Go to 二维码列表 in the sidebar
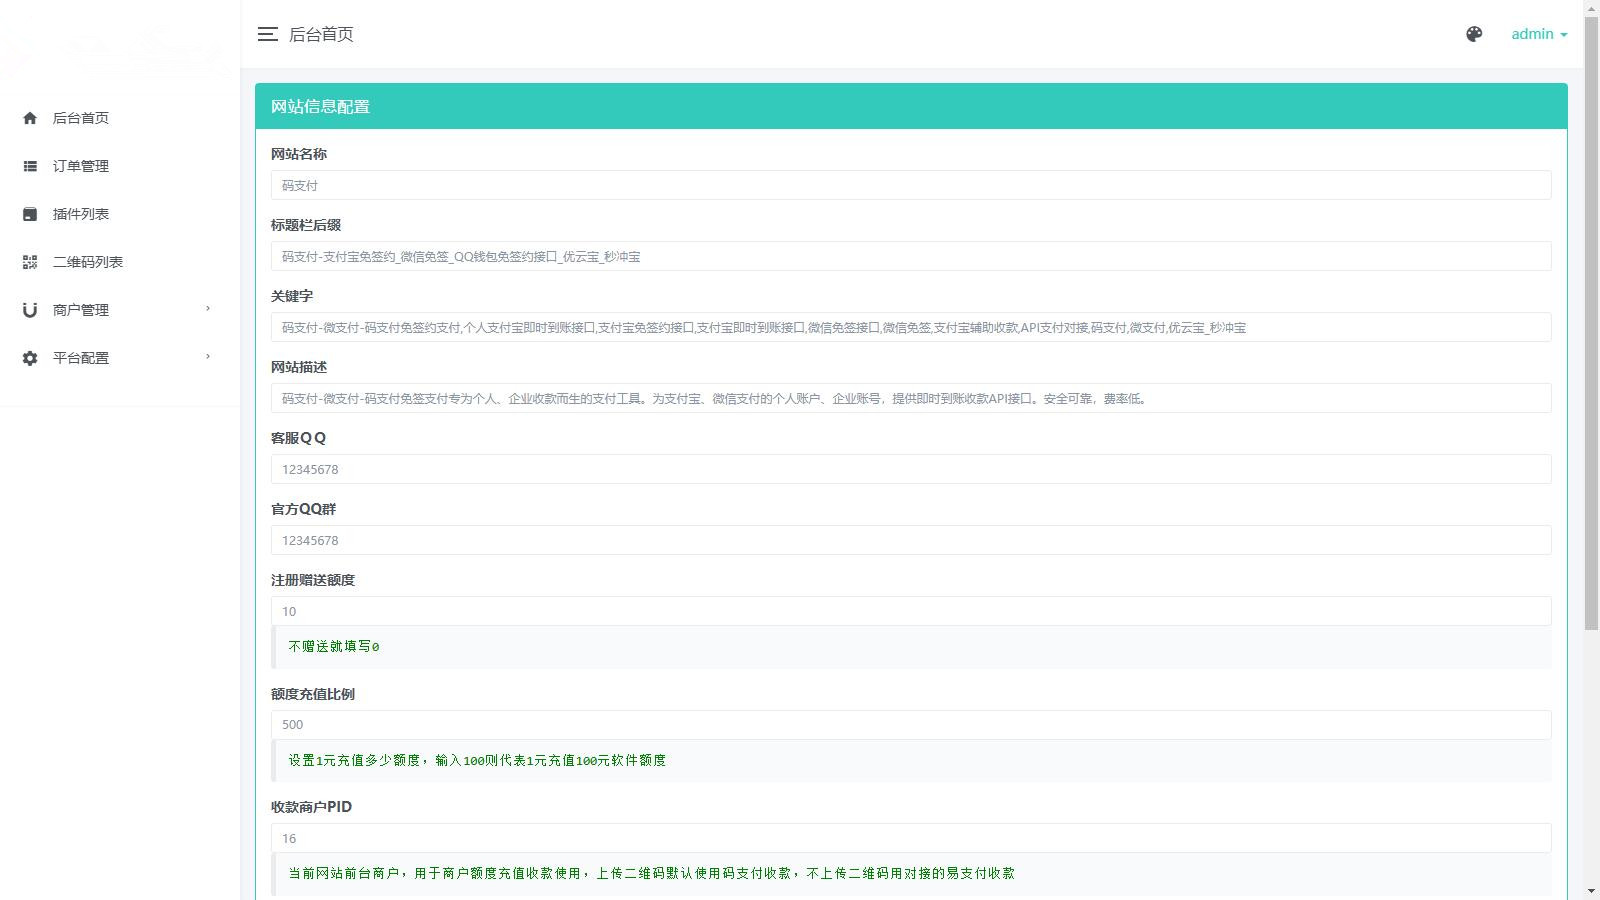The height and width of the screenshot is (900, 1600). coord(88,262)
